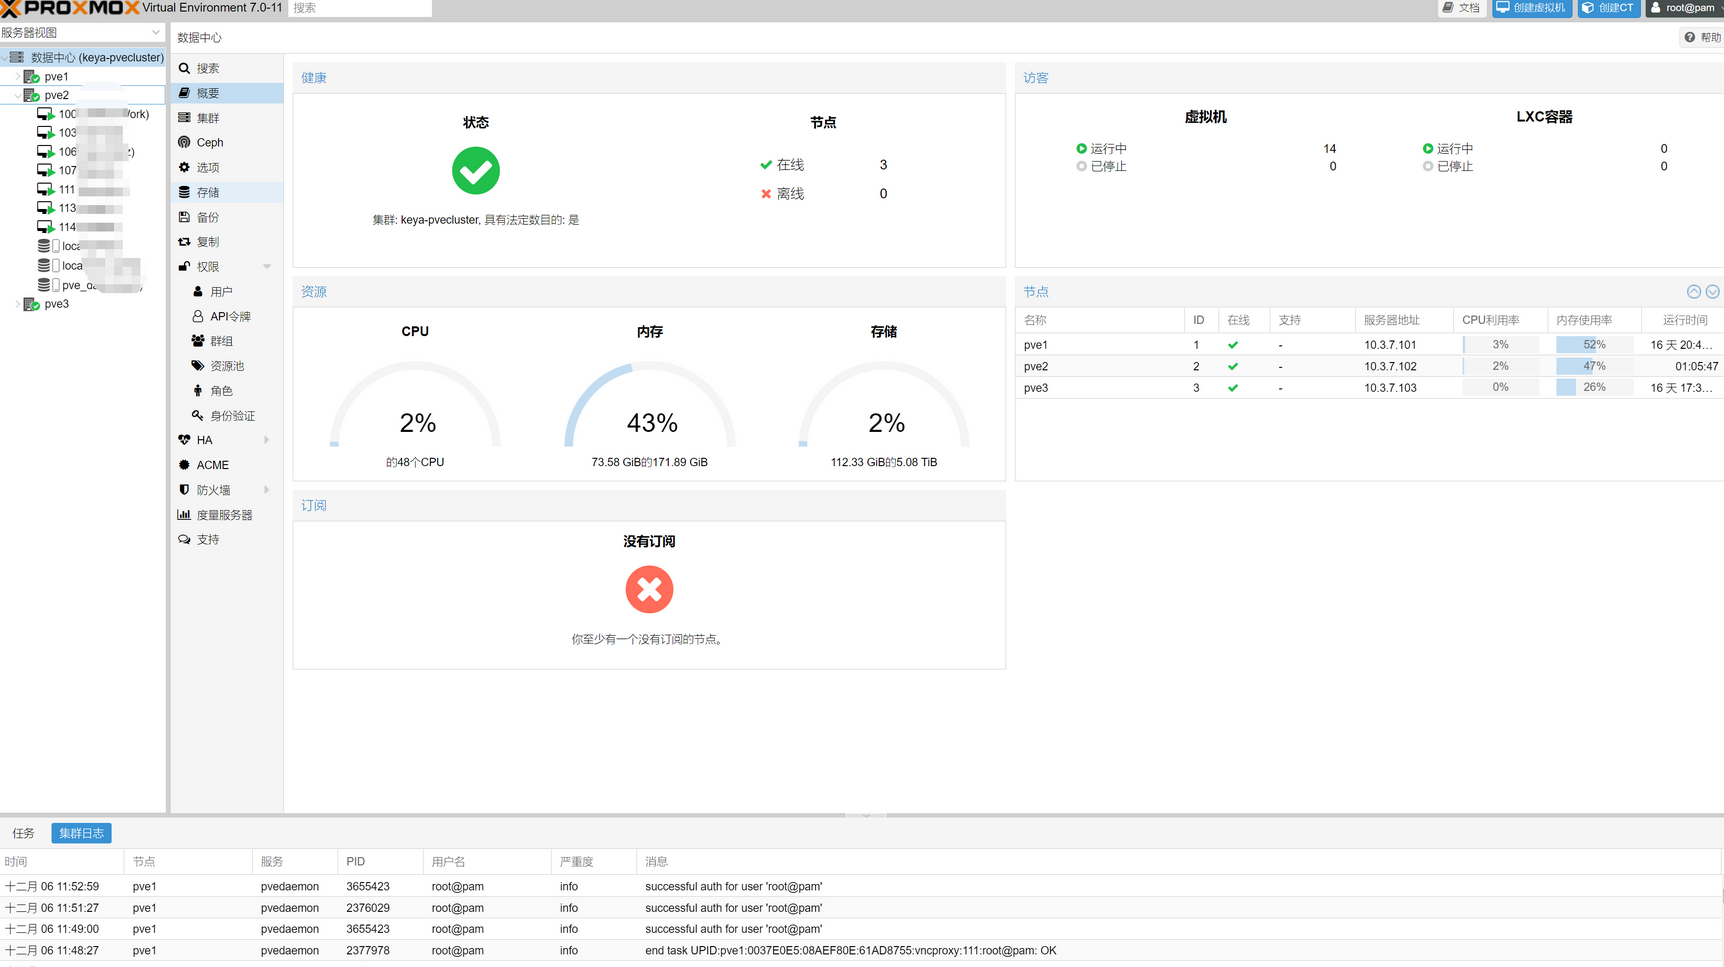Click the 防火墙 shield icon
Screen dimensions: 1724x967
click(x=184, y=490)
